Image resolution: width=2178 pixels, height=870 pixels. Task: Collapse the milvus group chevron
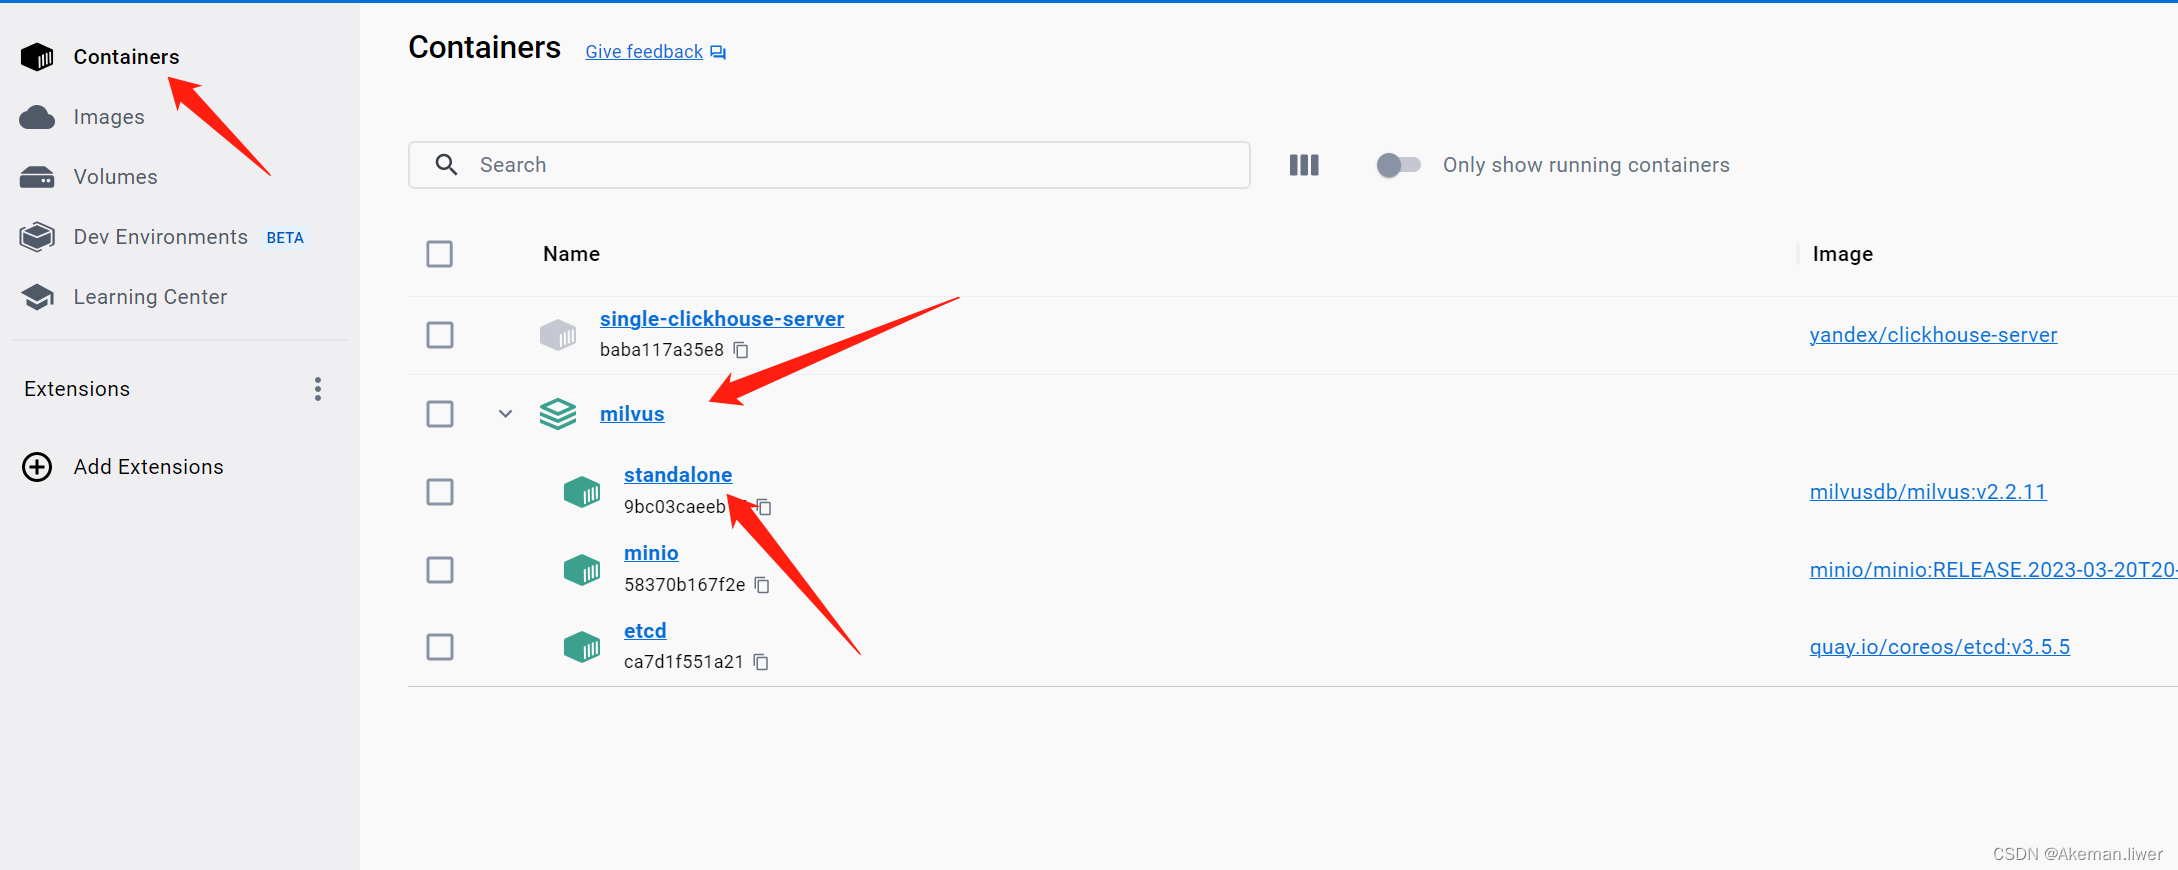coord(506,414)
